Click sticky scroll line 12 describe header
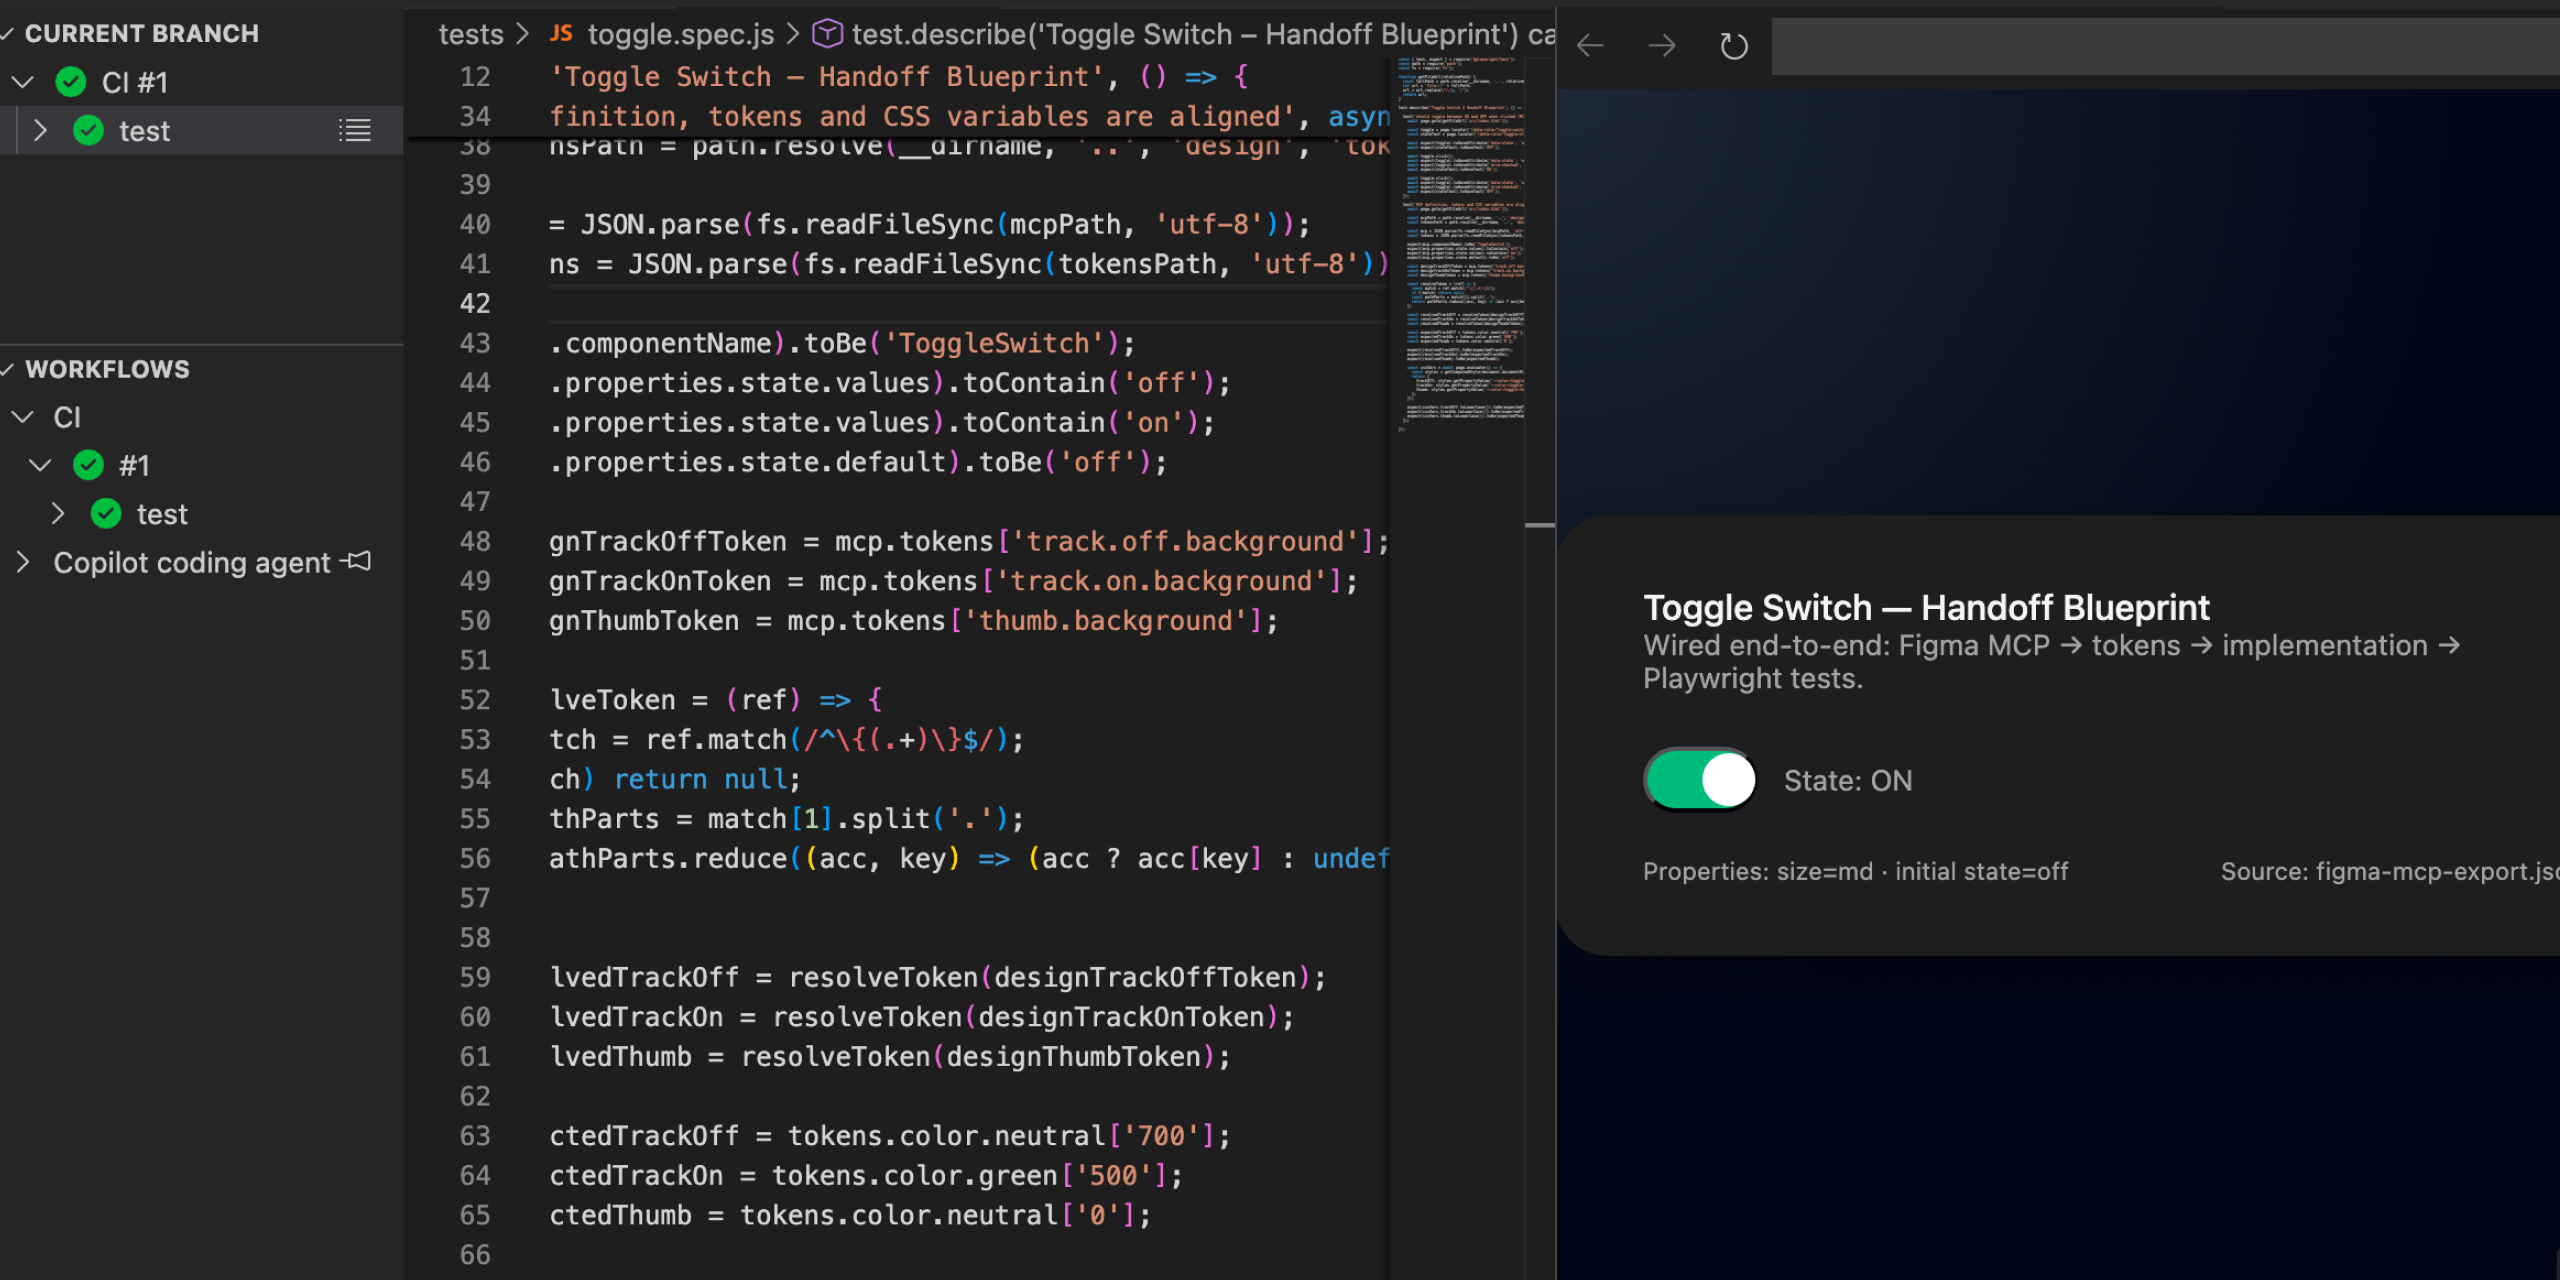 tap(900, 77)
